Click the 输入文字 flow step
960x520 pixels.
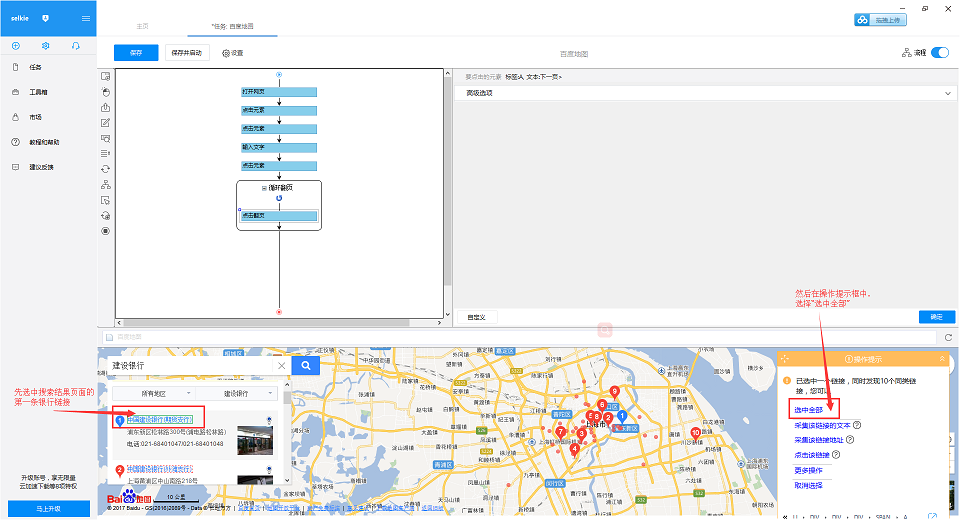(x=279, y=148)
